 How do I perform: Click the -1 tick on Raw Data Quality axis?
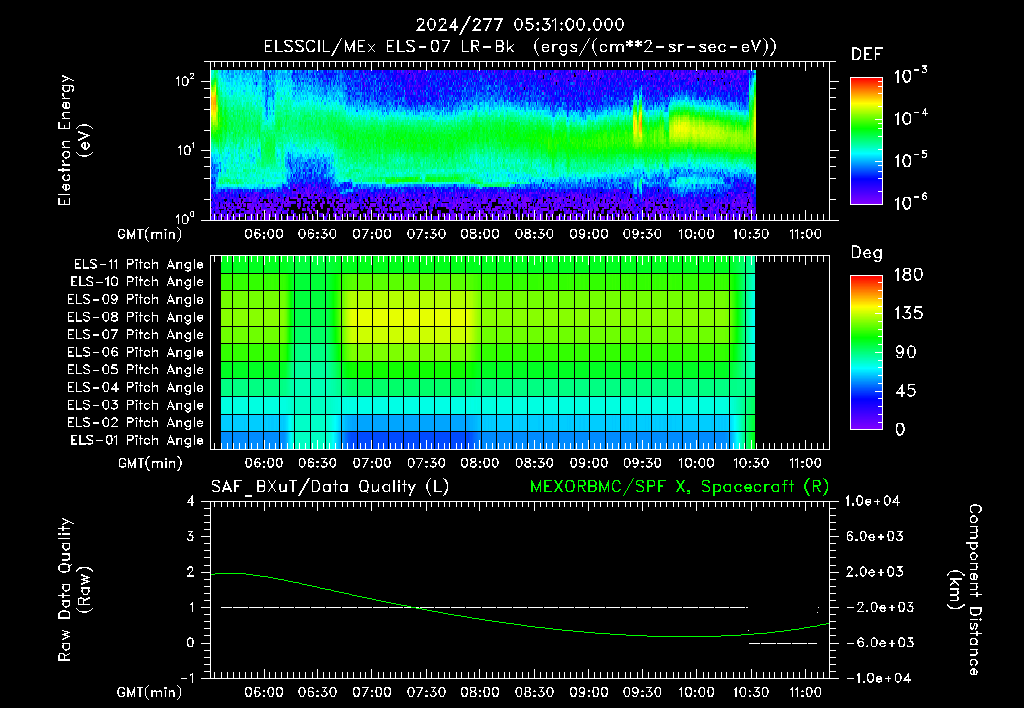[187, 678]
